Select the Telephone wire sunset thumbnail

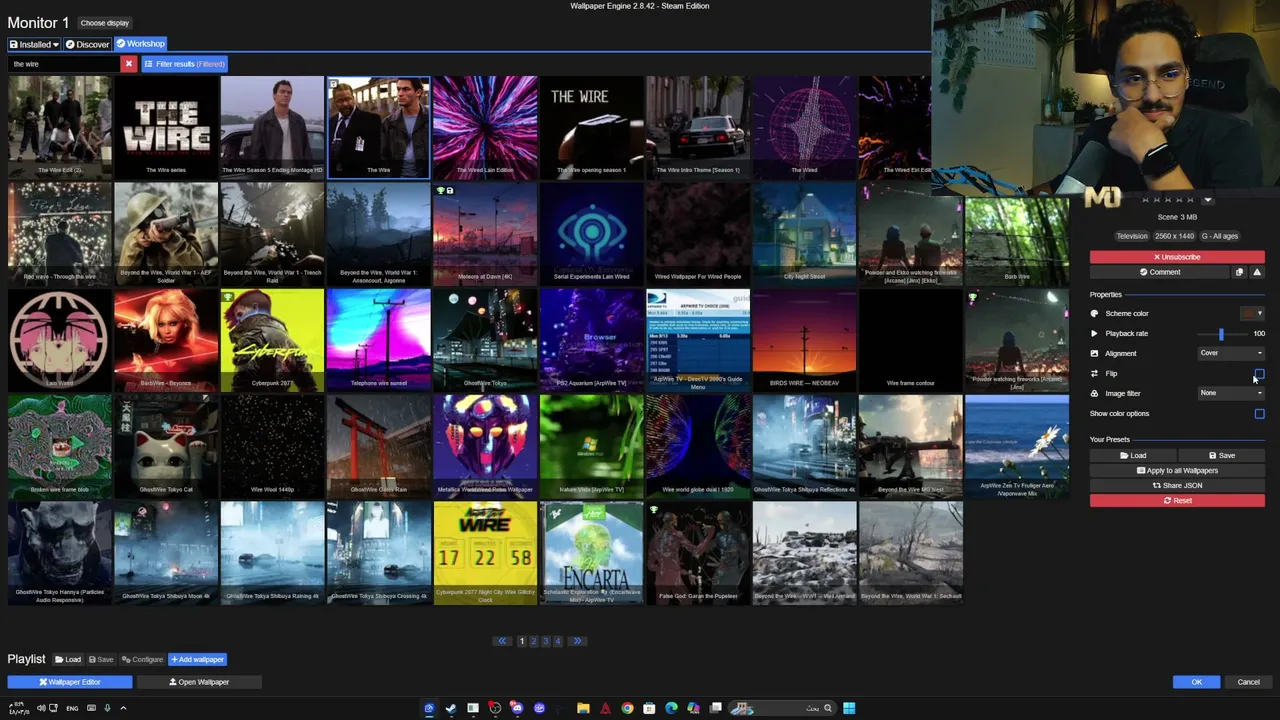coord(378,340)
